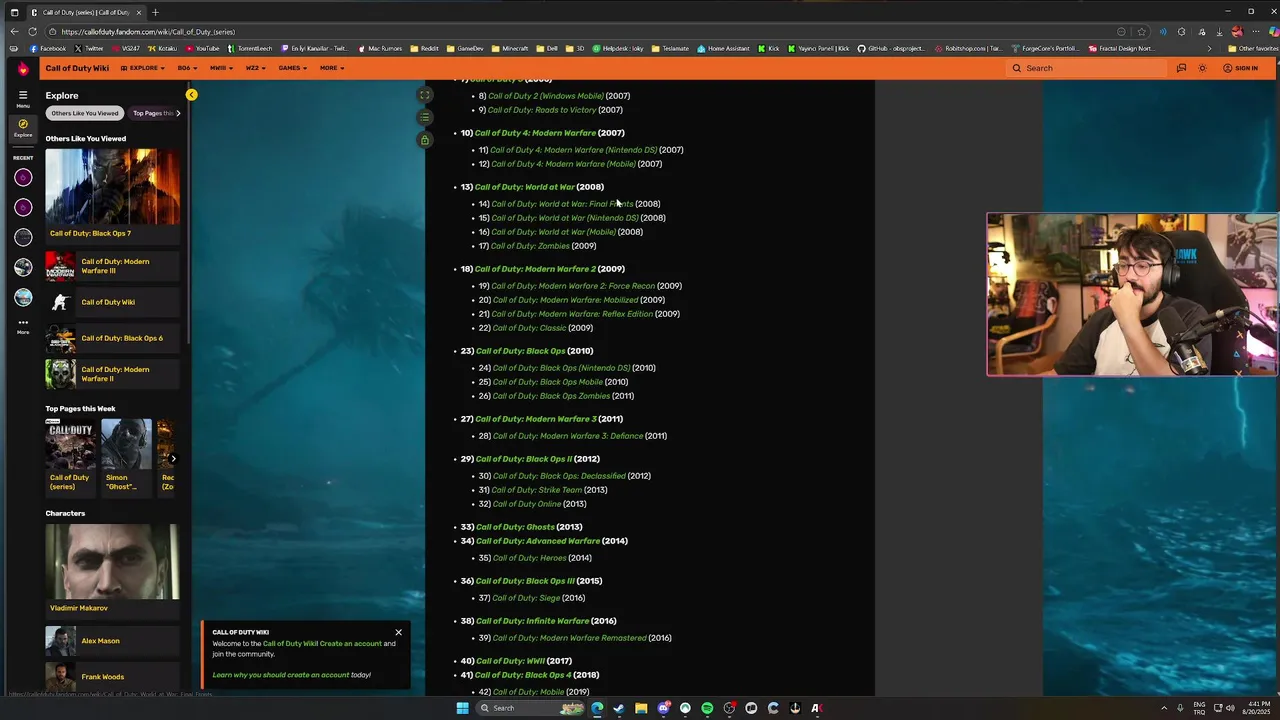Select the Top Pages this Week tab

click(x=153, y=113)
